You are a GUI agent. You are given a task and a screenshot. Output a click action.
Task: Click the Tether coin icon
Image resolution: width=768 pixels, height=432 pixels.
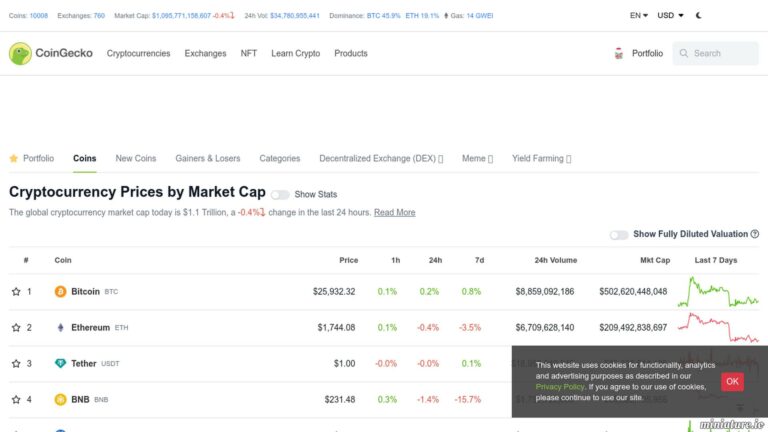pos(60,363)
